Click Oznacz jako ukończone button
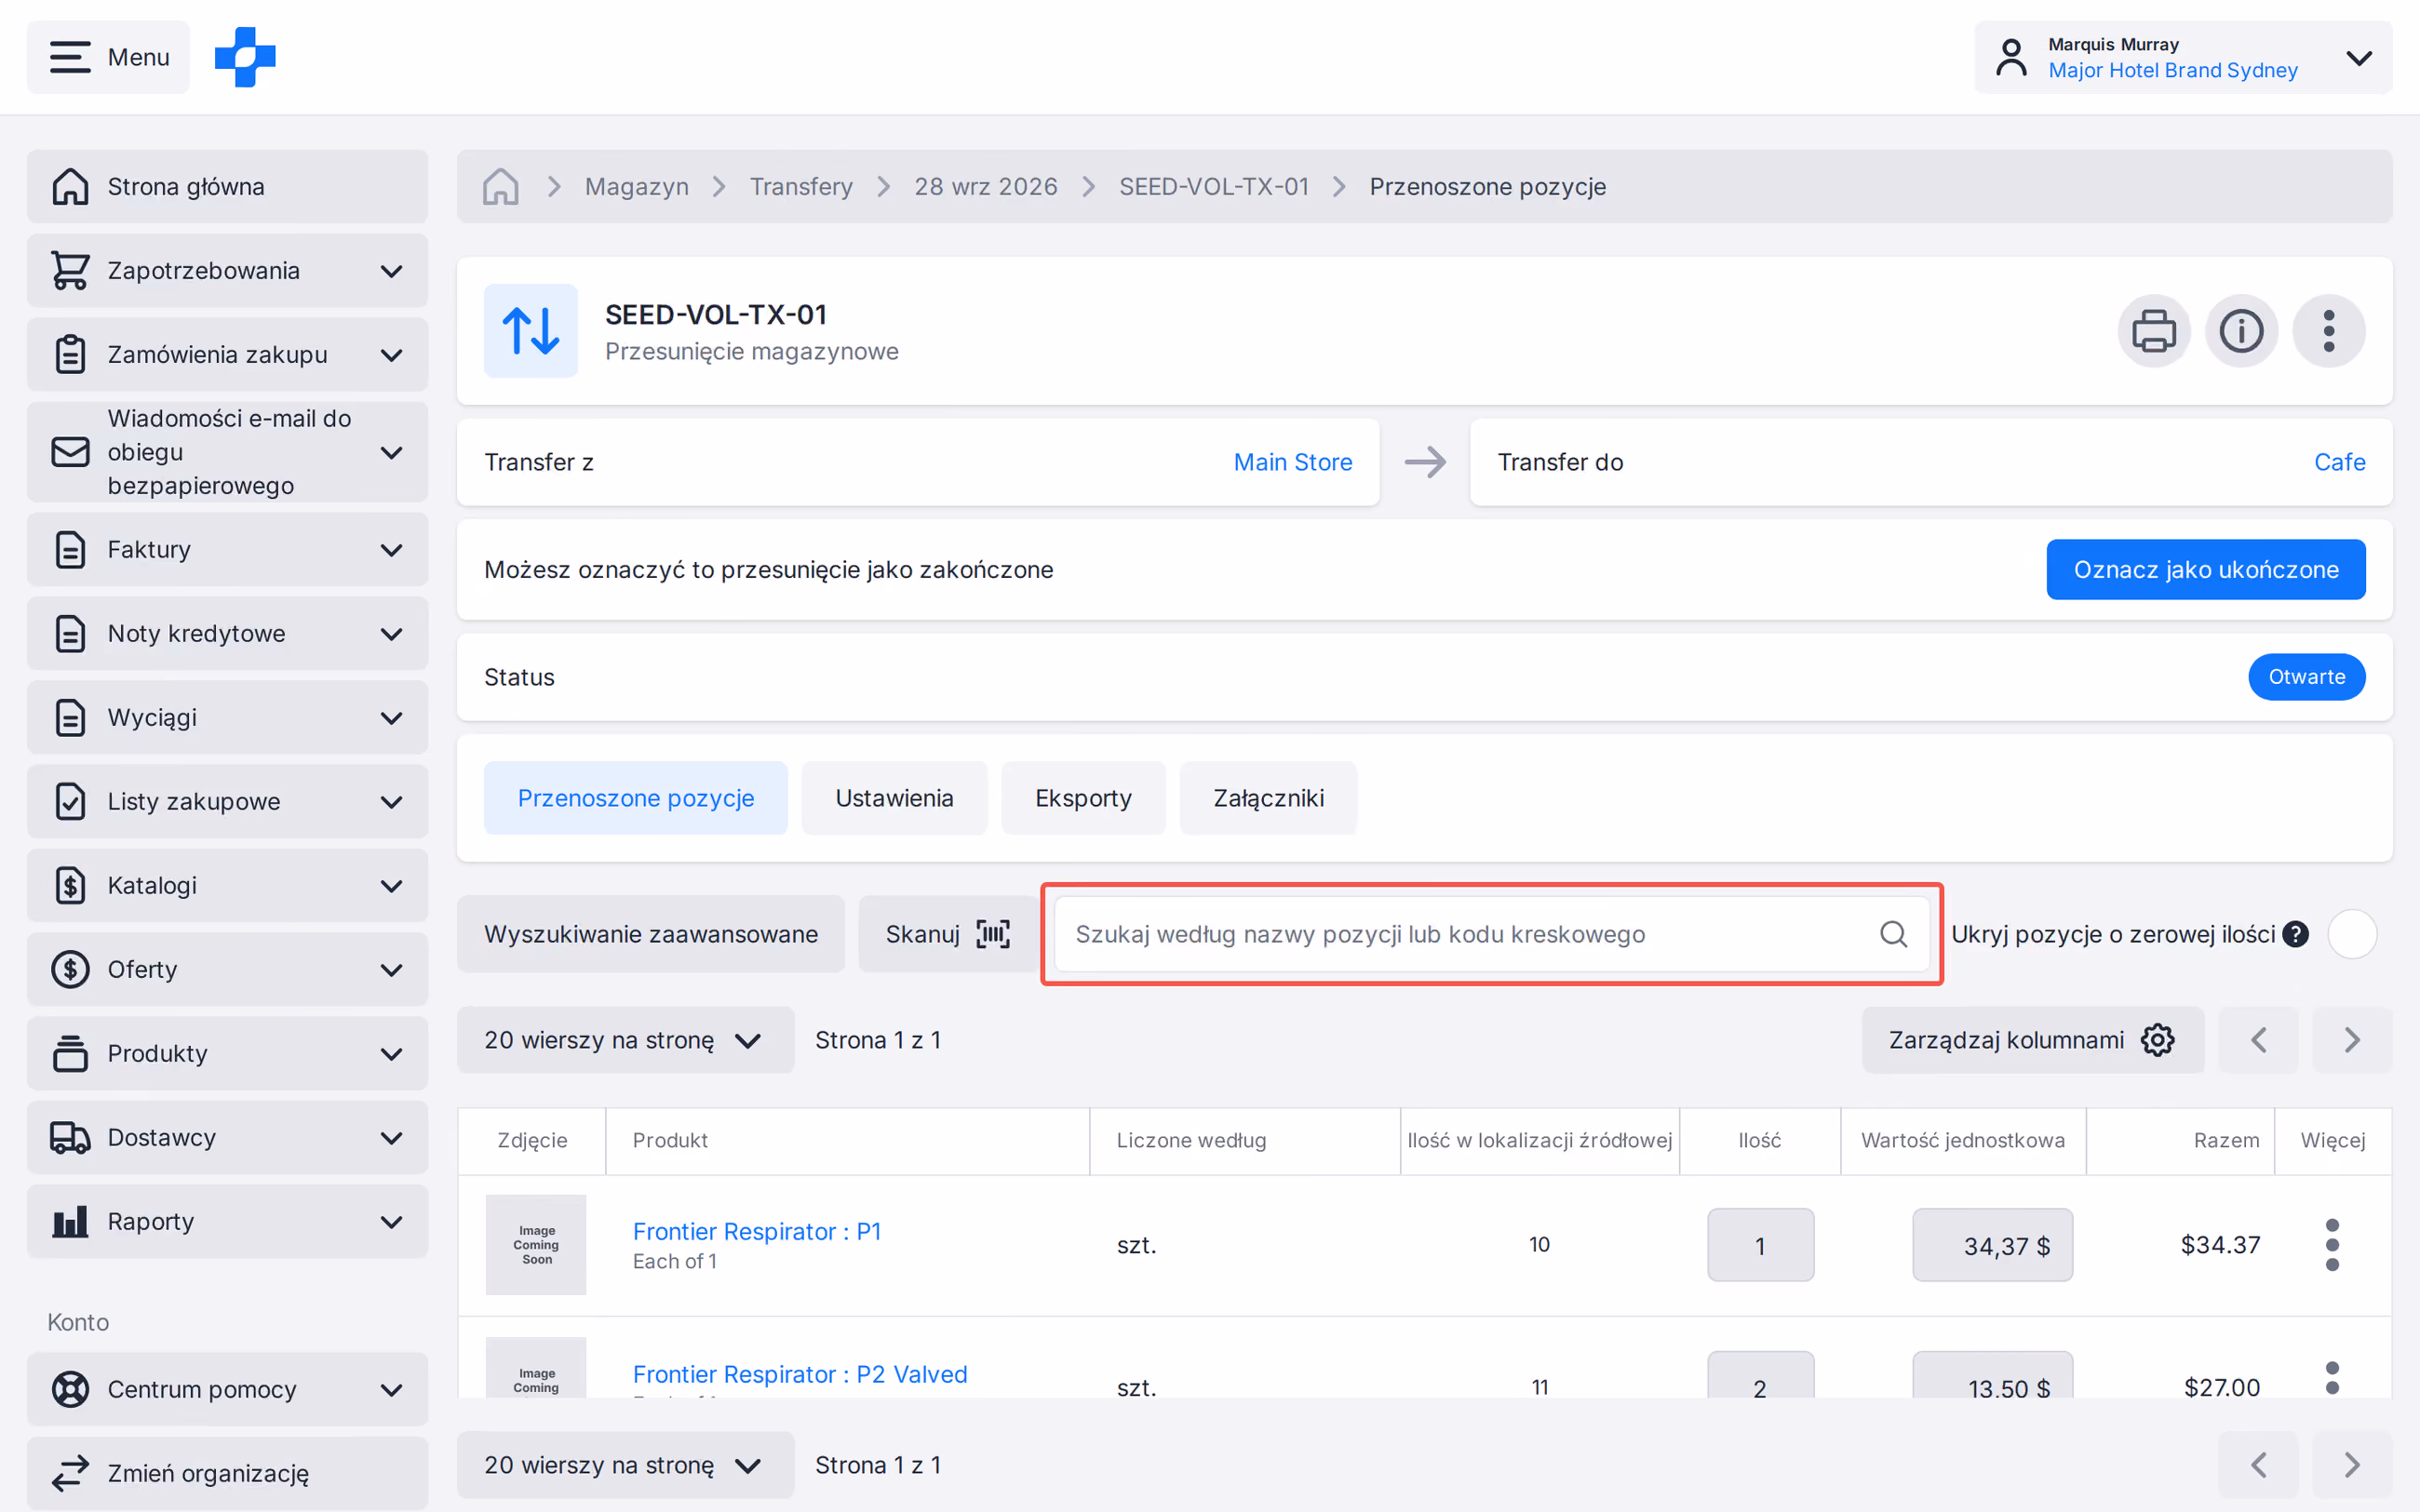Viewport: 2420px width, 1512px height. tap(2206, 569)
